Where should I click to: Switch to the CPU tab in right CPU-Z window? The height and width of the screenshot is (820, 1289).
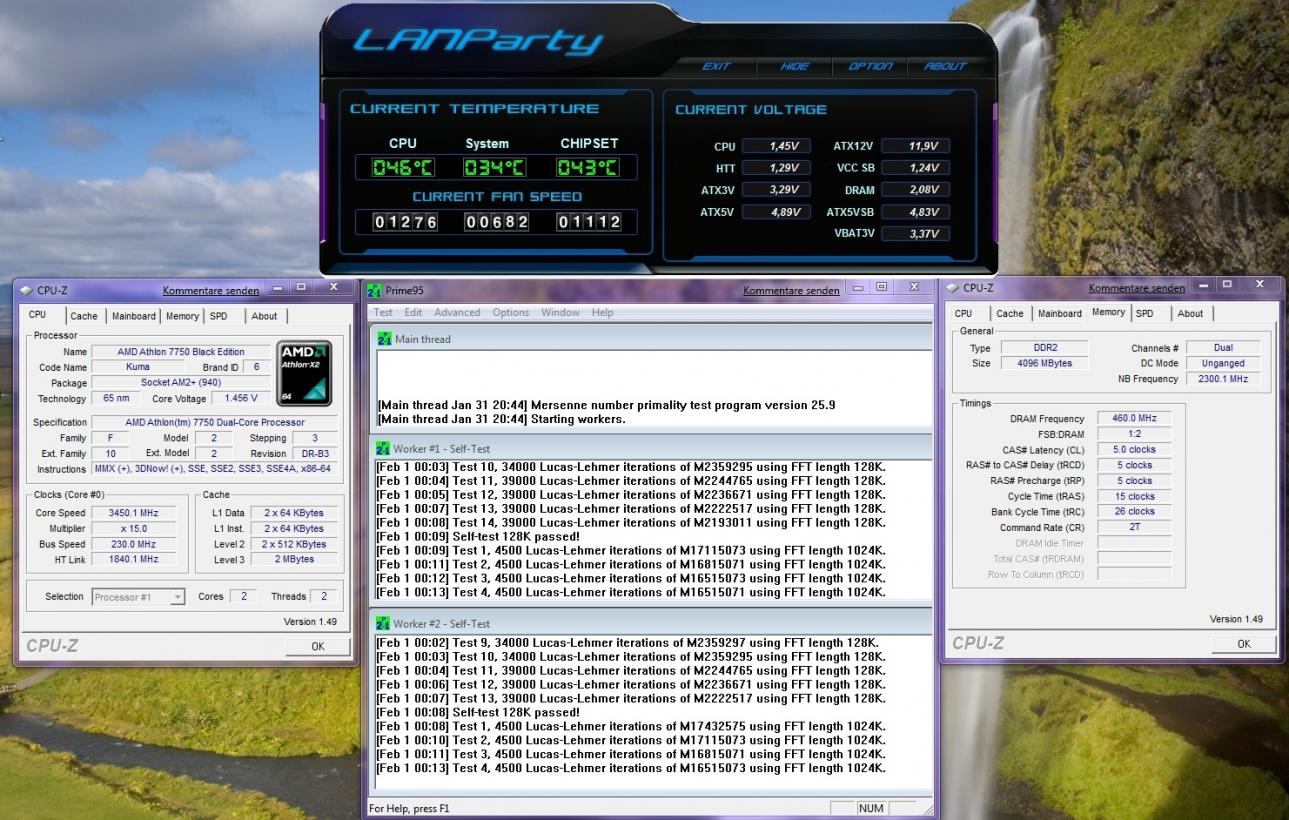[x=963, y=313]
